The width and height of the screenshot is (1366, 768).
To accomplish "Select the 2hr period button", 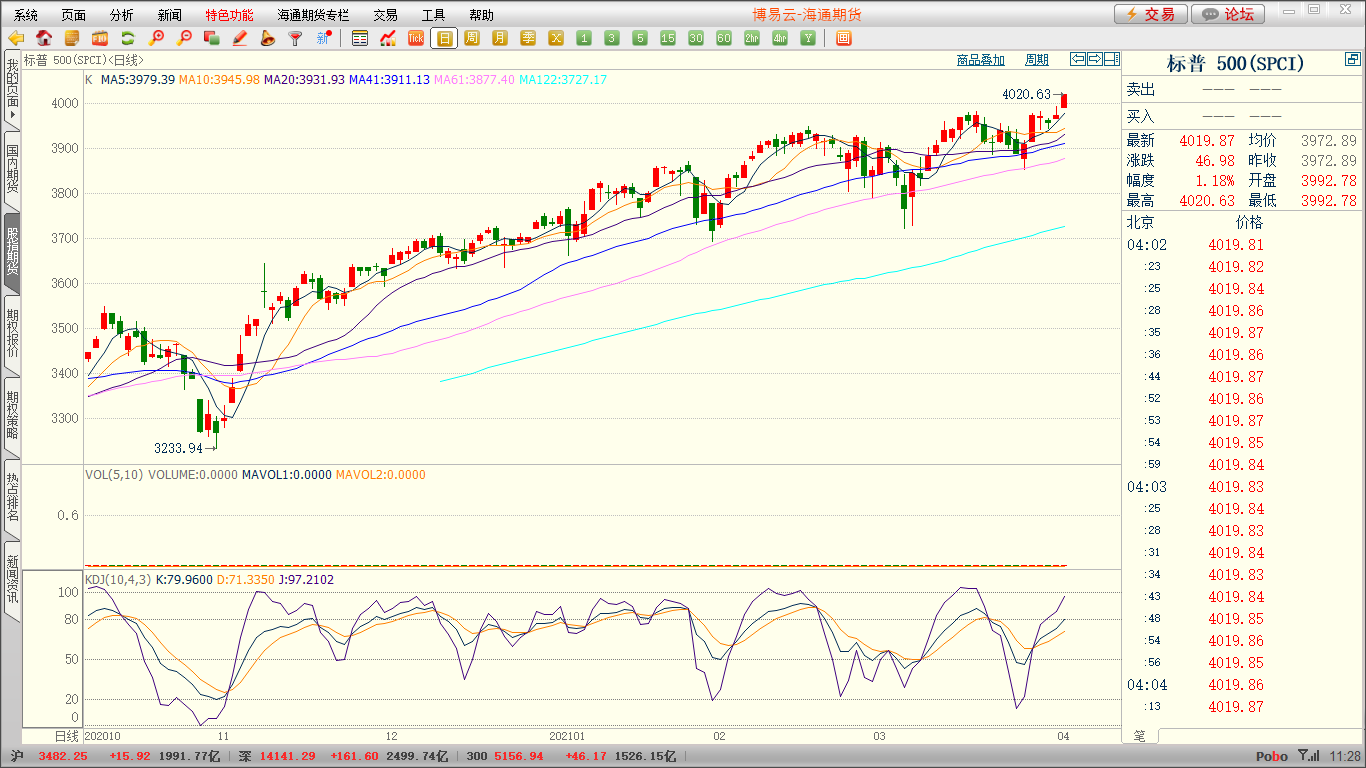I will (x=752, y=38).
